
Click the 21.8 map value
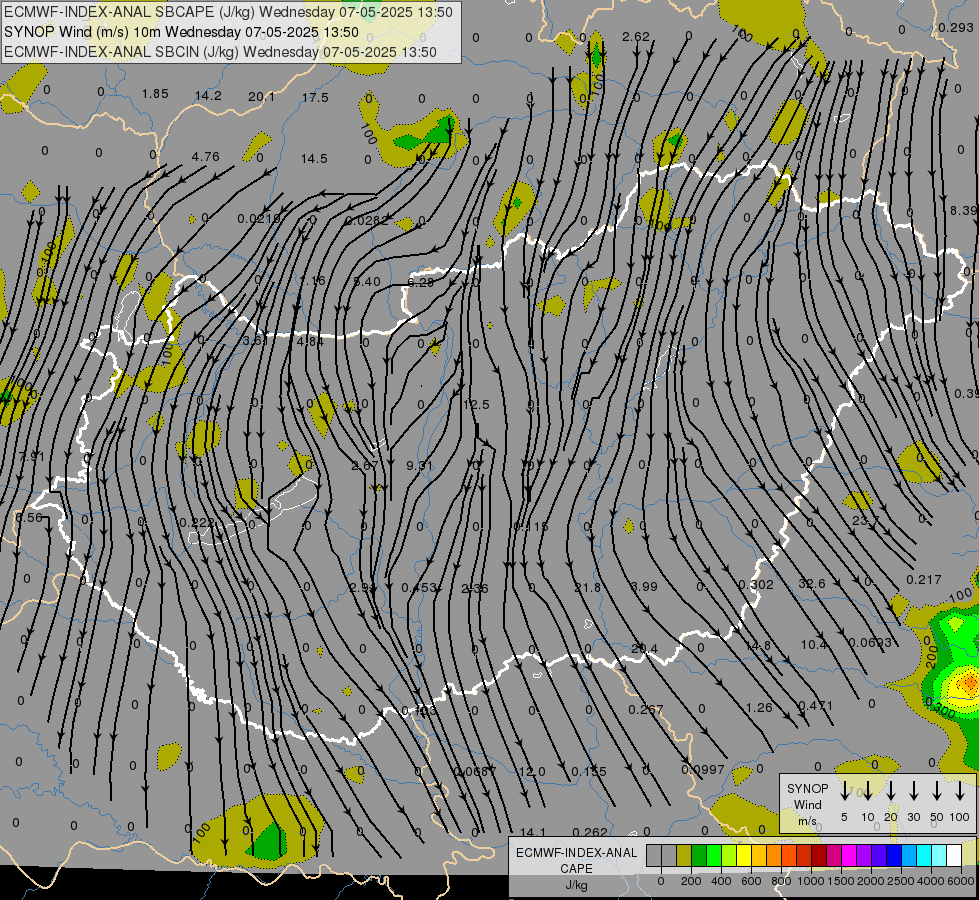tap(588, 588)
